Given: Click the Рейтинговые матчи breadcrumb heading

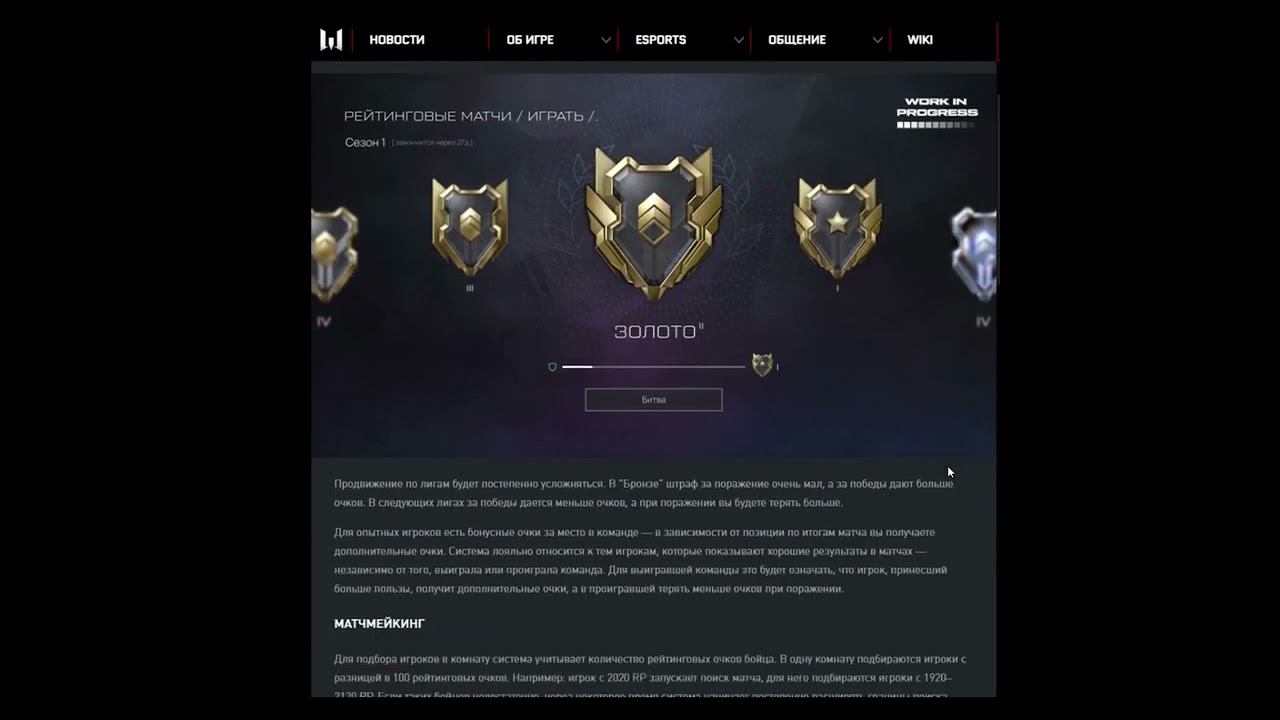Looking at the screenshot, I should tap(471, 116).
